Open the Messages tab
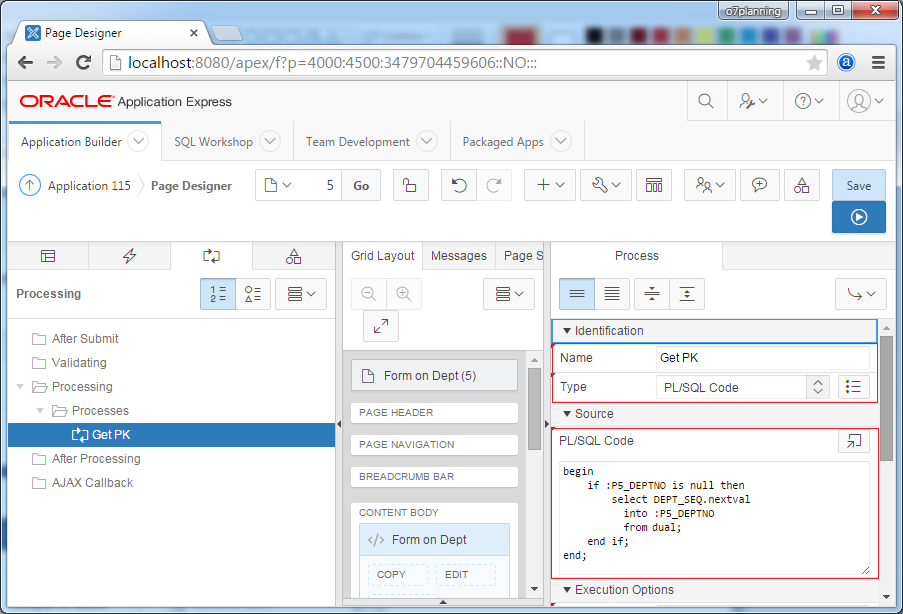This screenshot has width=903, height=614. coord(458,256)
